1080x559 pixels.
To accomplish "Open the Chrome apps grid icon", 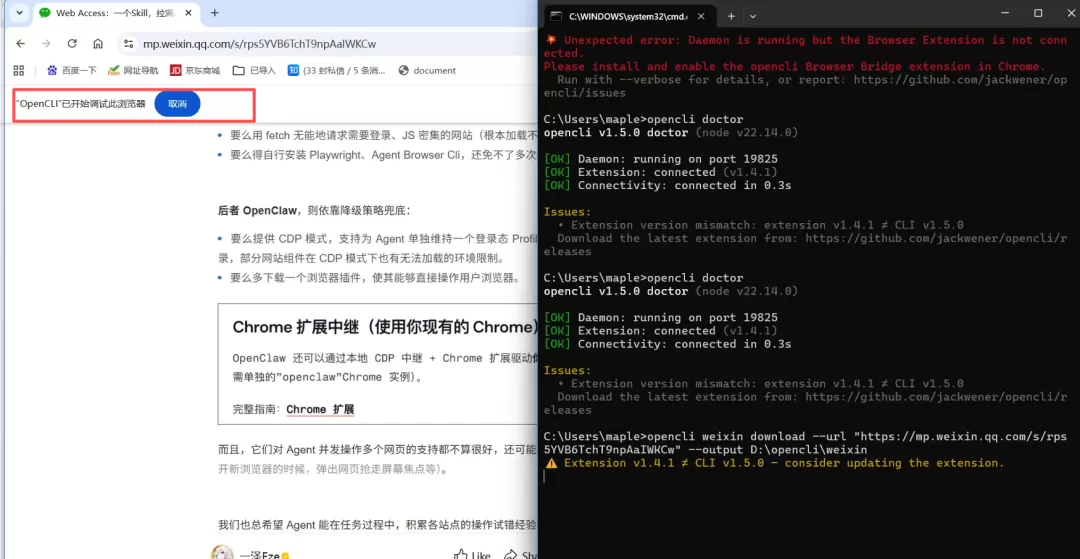I will tap(19, 70).
